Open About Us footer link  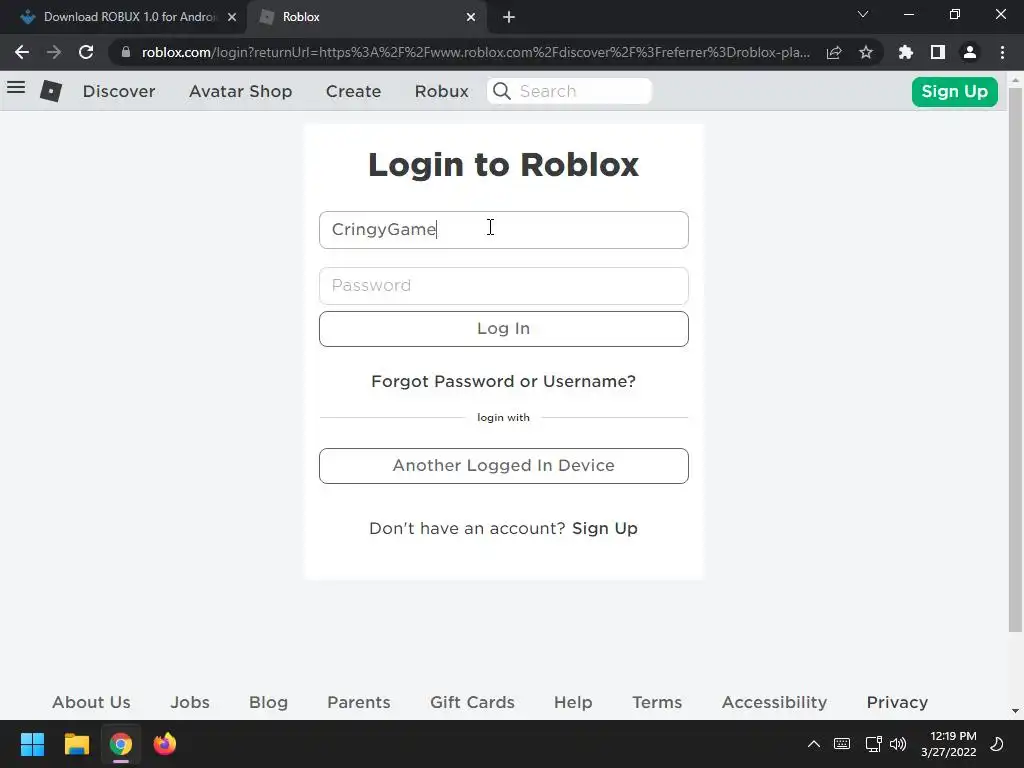tap(91, 702)
